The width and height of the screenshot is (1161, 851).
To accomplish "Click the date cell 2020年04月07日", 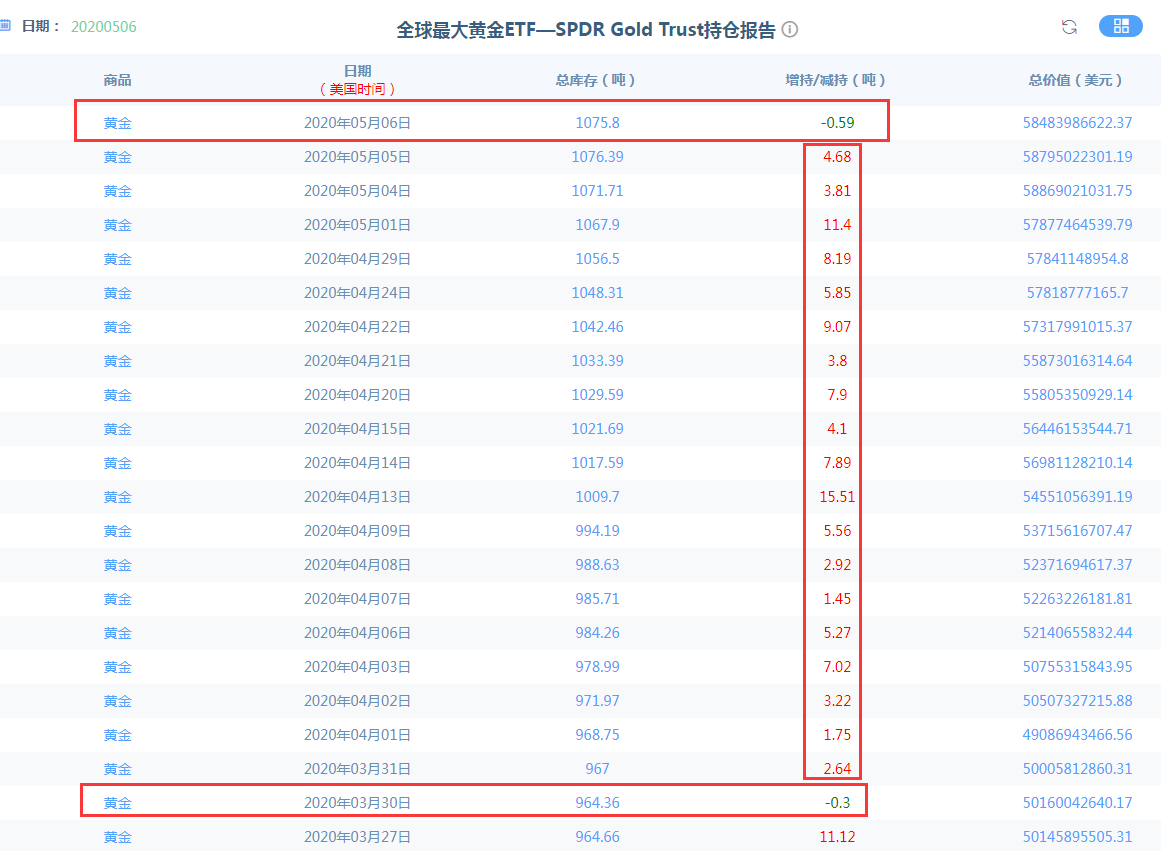I will [357, 600].
